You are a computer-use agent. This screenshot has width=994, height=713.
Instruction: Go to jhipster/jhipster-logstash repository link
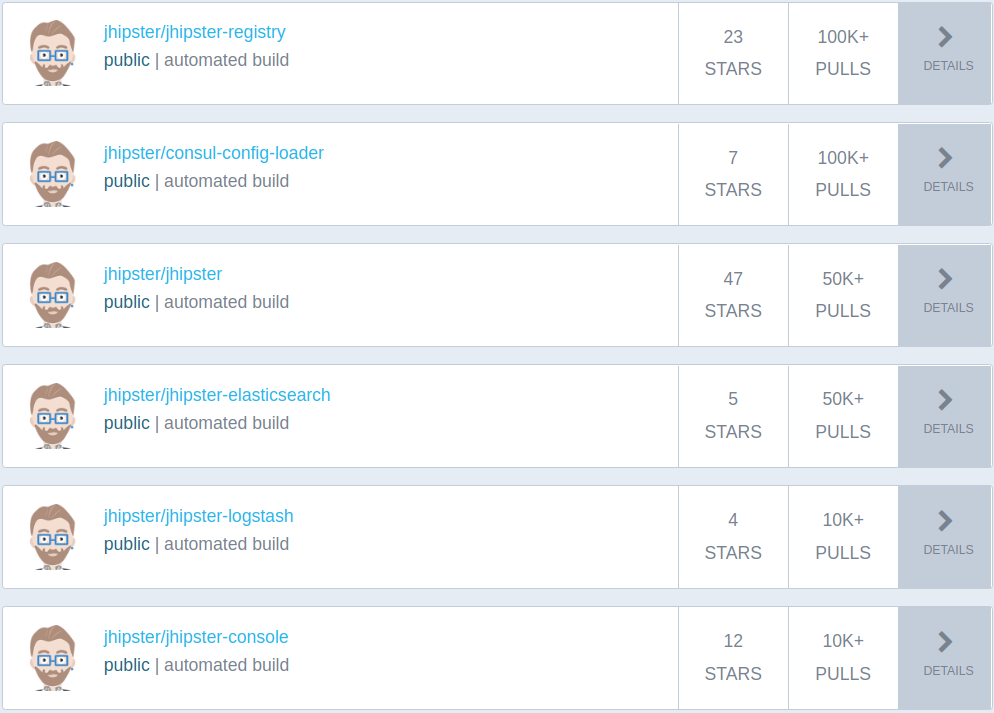[x=198, y=516]
